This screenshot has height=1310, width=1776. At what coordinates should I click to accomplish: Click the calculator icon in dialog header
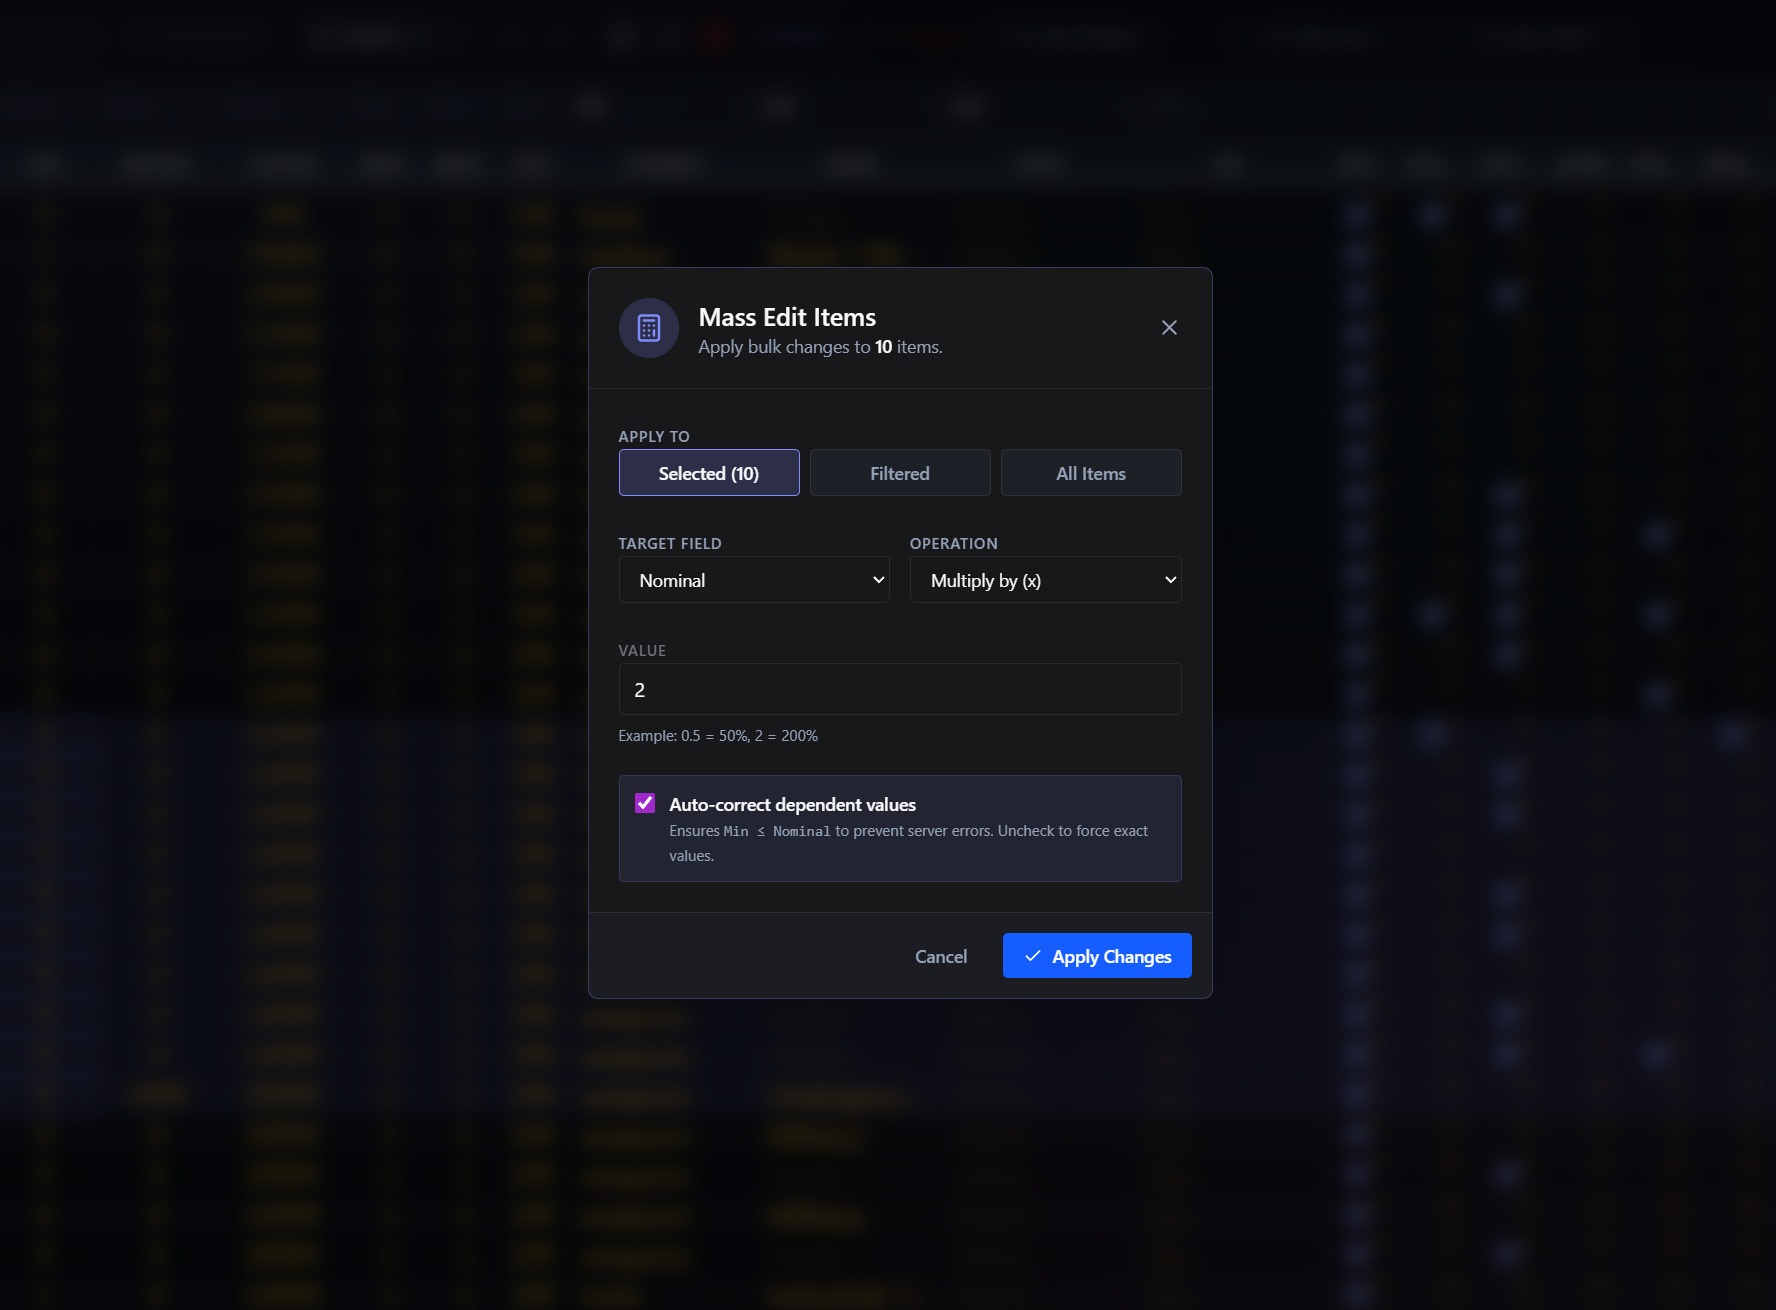click(x=649, y=328)
